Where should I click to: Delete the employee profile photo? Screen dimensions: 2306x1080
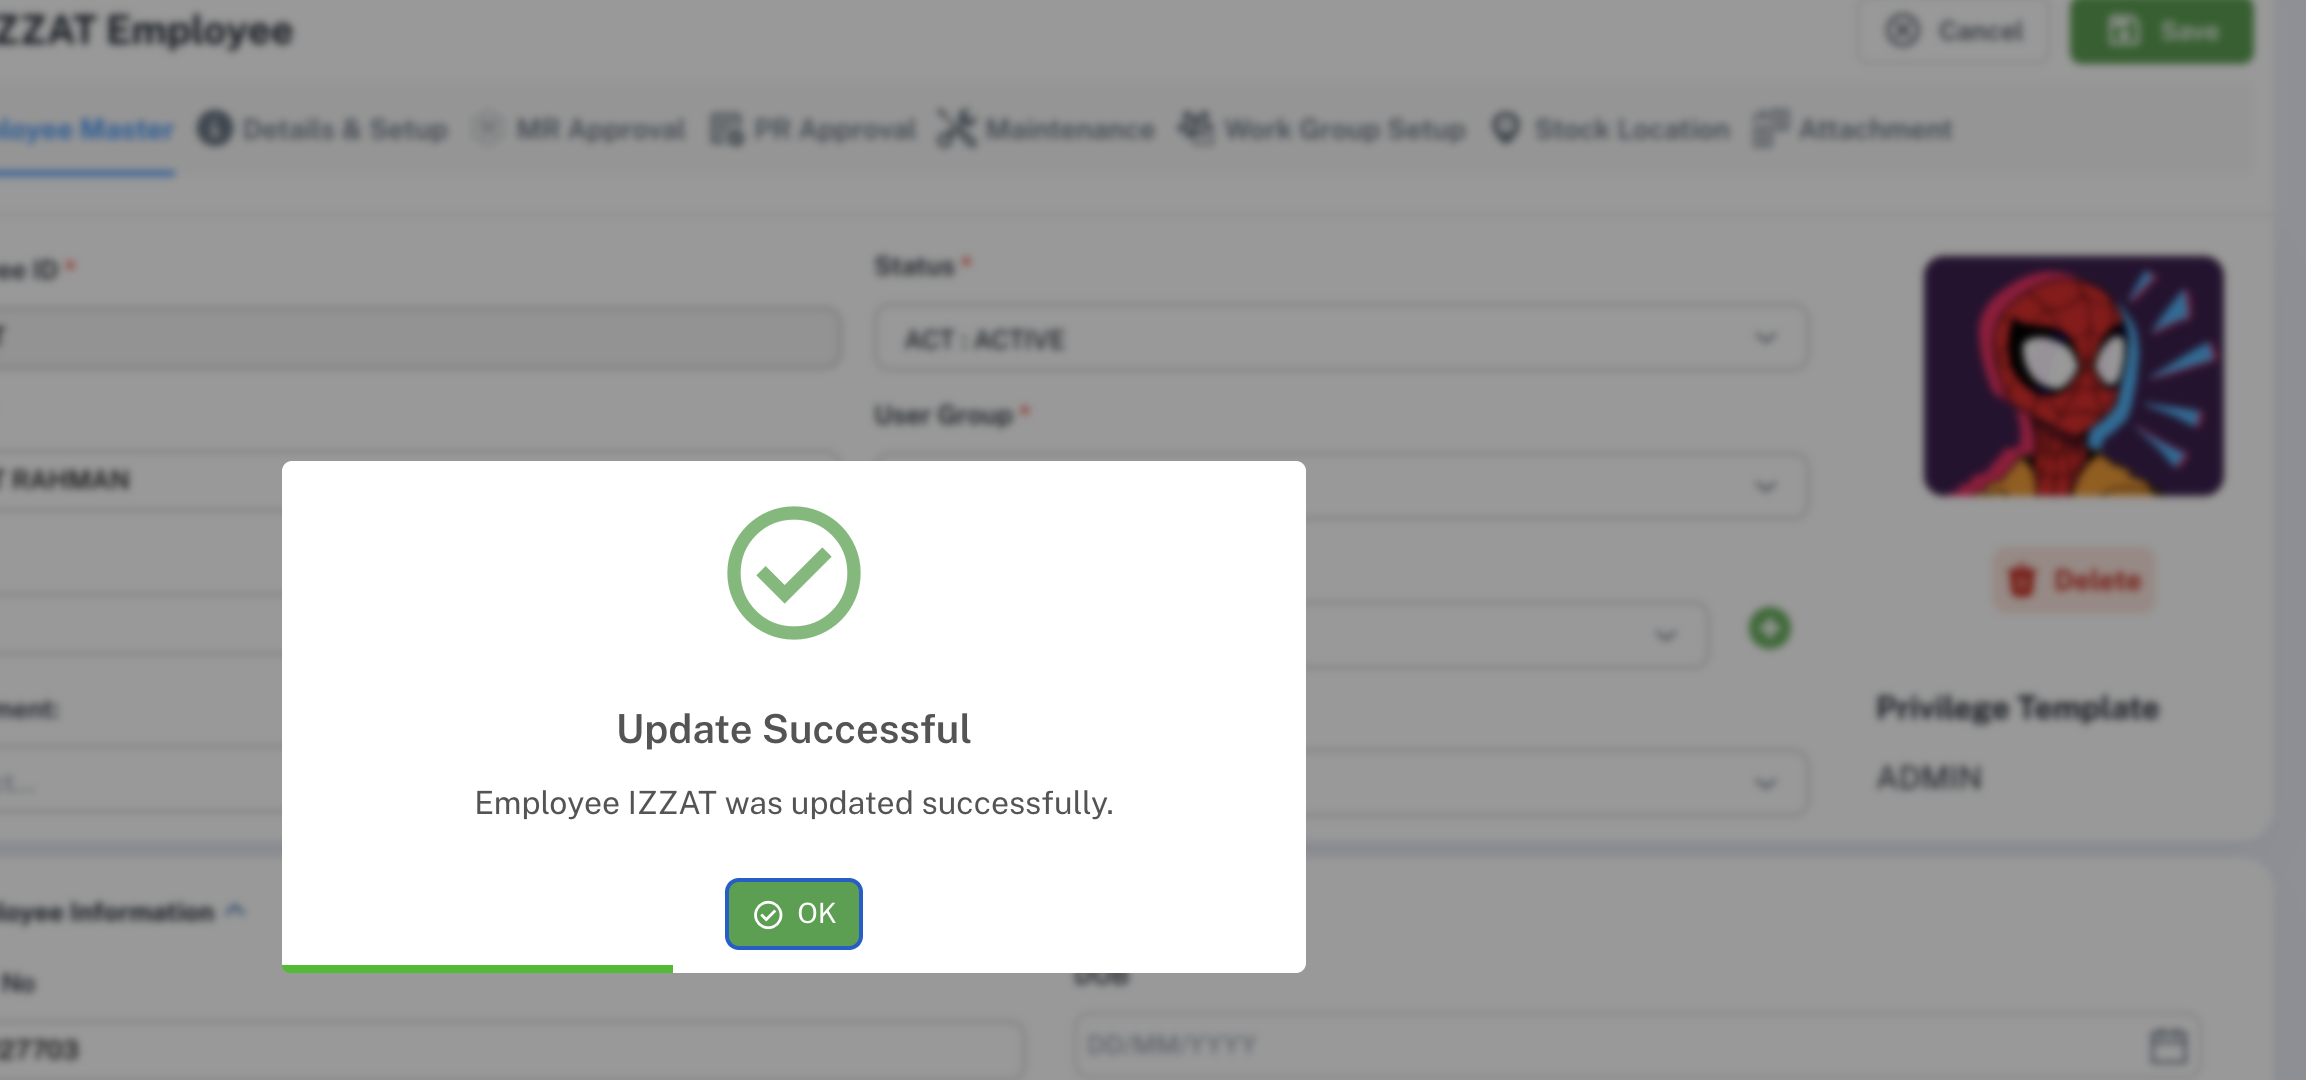[2075, 580]
